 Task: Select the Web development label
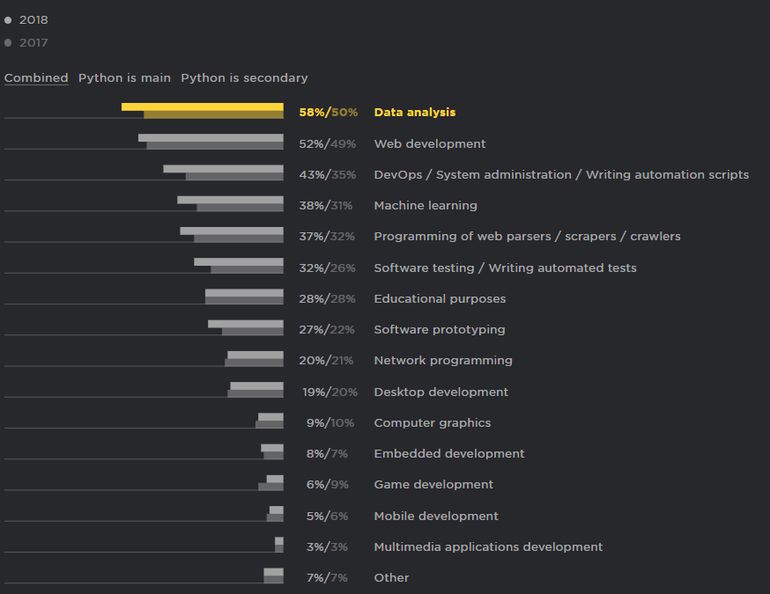(429, 144)
